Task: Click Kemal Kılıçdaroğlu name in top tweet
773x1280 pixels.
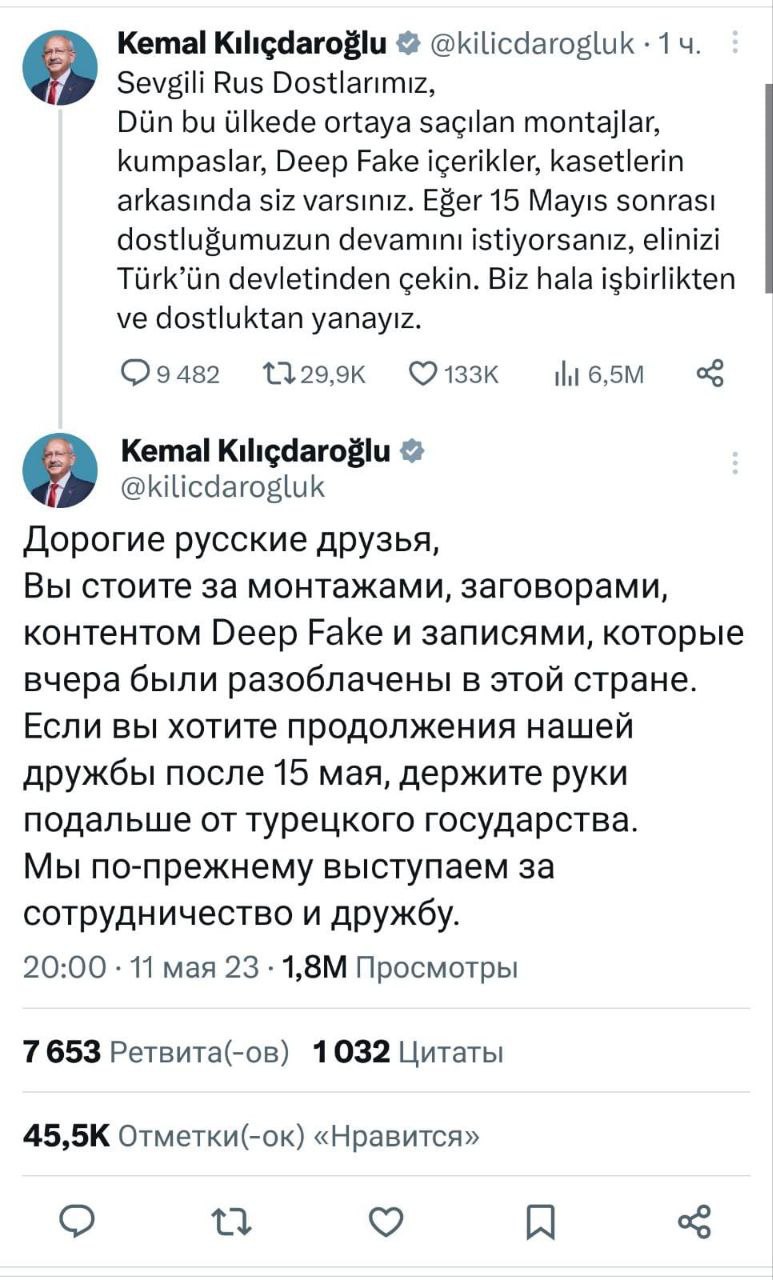Action: pos(252,42)
